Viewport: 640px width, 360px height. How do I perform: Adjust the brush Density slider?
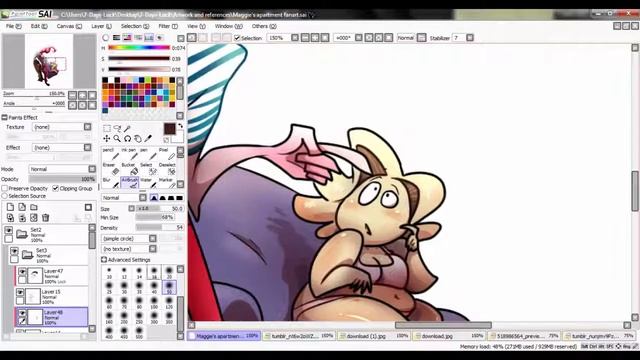160,227
